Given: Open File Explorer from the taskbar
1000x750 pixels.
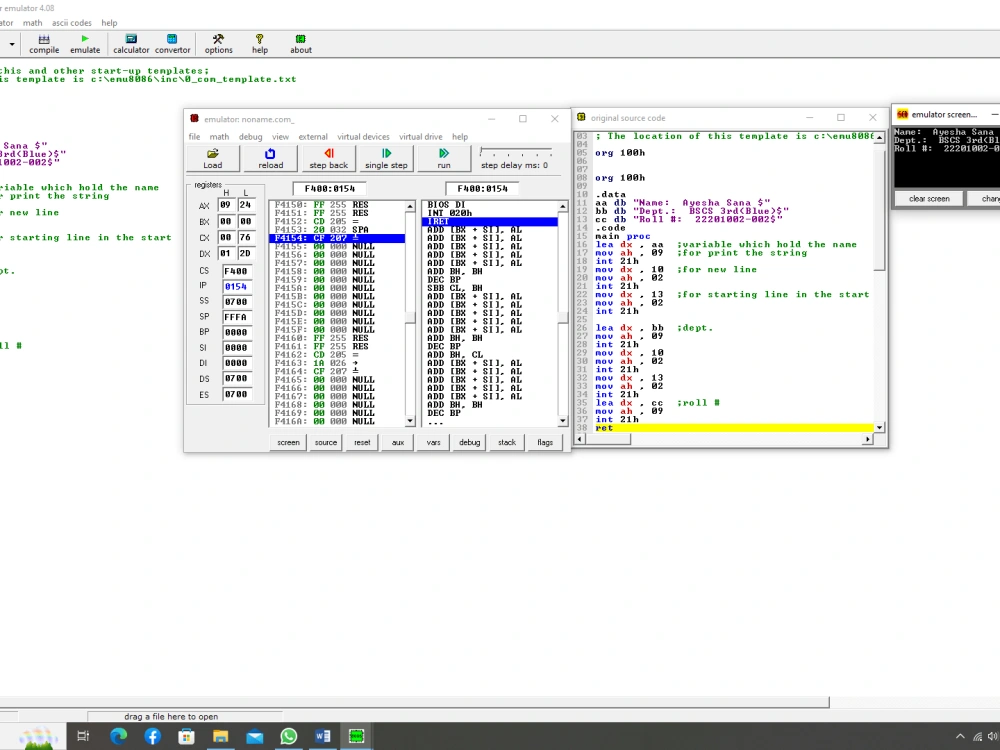Looking at the screenshot, I should click(x=221, y=736).
